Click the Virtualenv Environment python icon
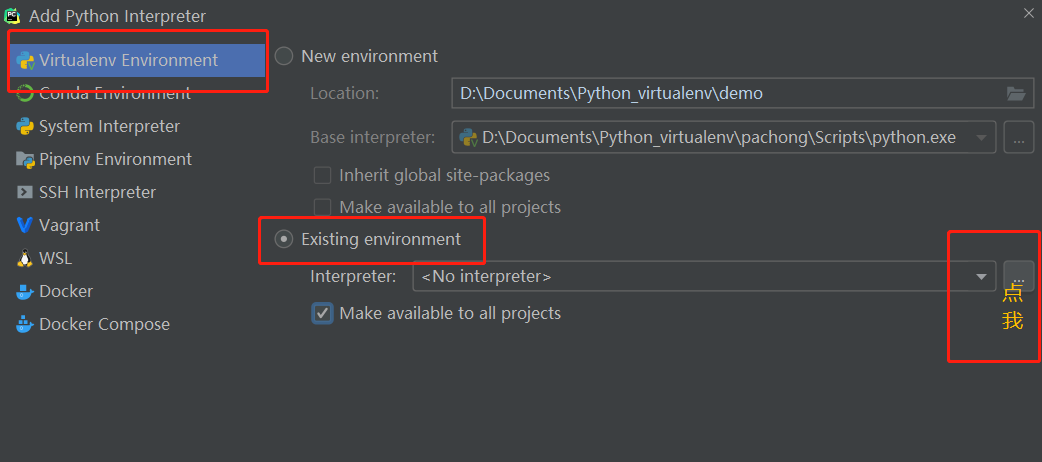This screenshot has height=462, width=1042. pyautogui.click(x=25, y=60)
